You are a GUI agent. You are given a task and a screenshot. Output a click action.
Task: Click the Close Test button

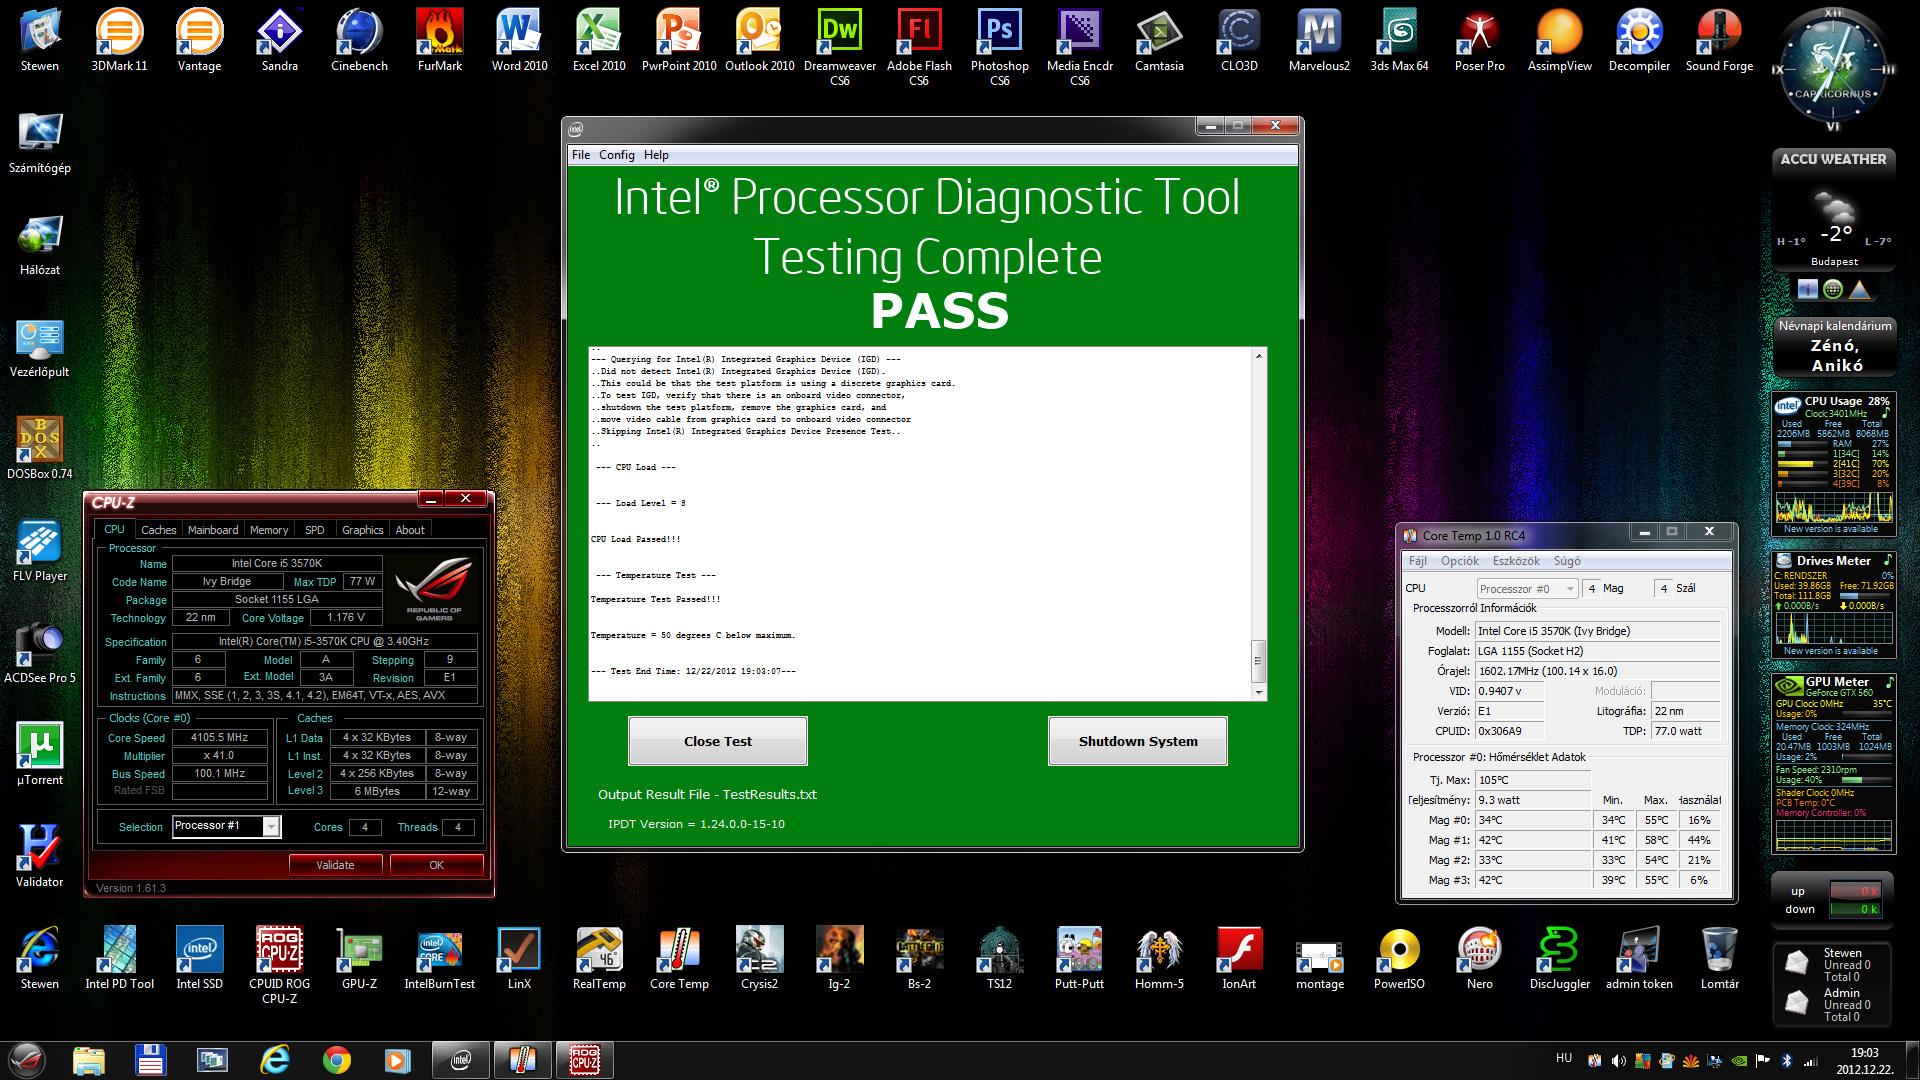[717, 741]
